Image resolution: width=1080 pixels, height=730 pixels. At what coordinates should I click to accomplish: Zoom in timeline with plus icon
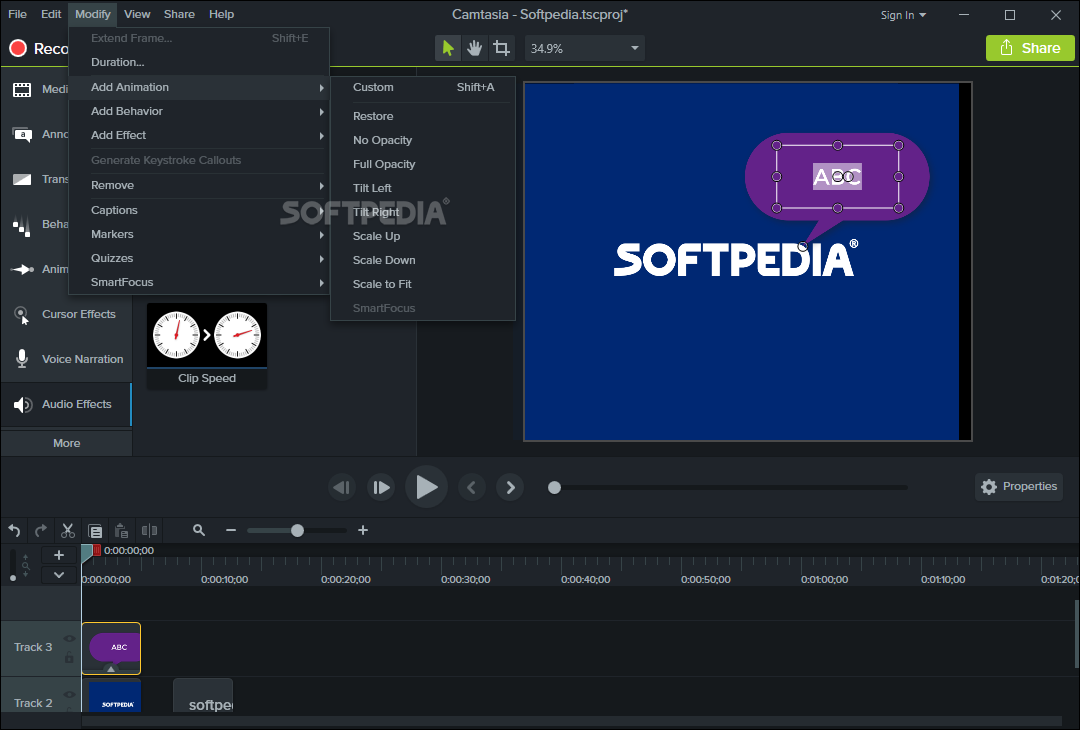click(x=363, y=530)
